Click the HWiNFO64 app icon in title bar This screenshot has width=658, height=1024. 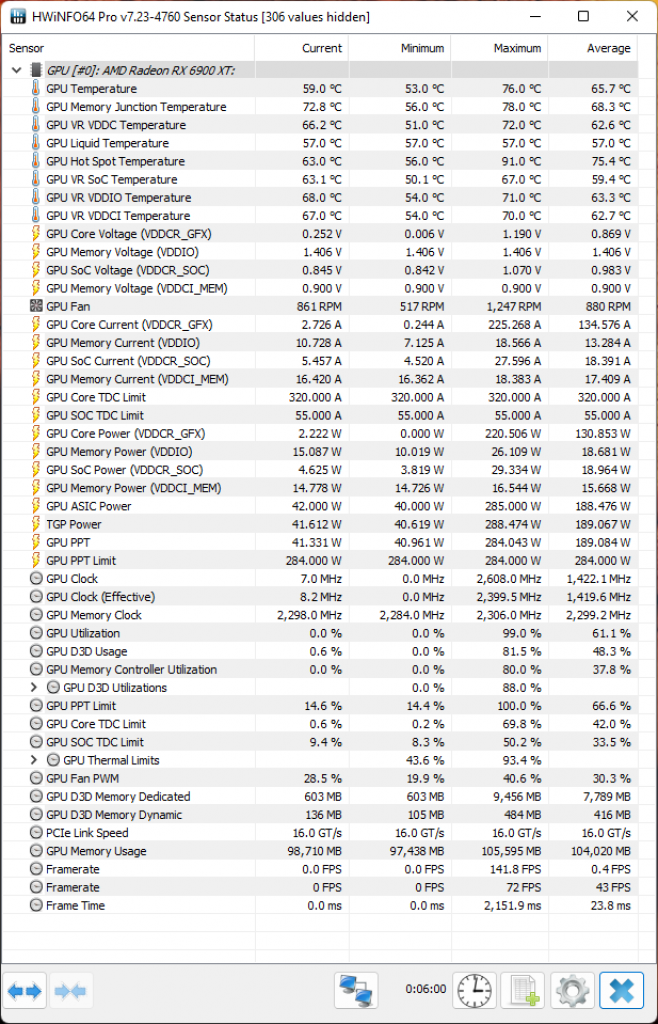(x=16, y=17)
